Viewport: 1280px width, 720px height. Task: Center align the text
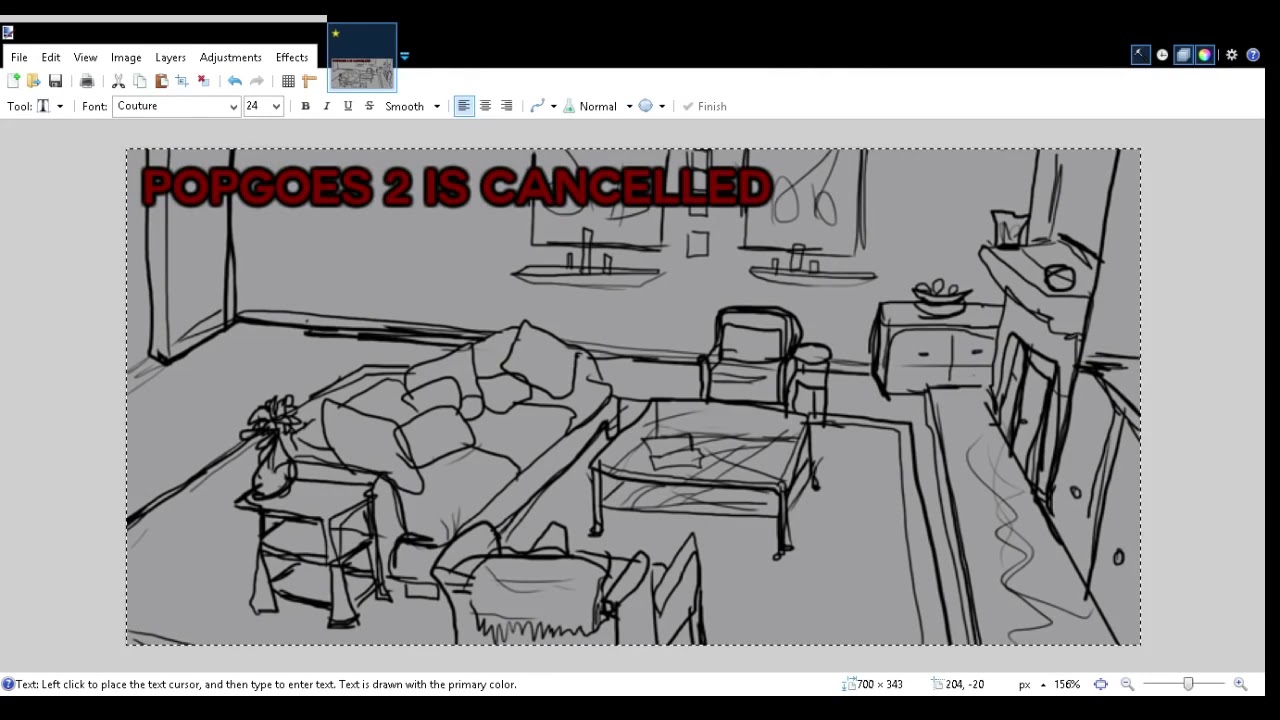[485, 106]
